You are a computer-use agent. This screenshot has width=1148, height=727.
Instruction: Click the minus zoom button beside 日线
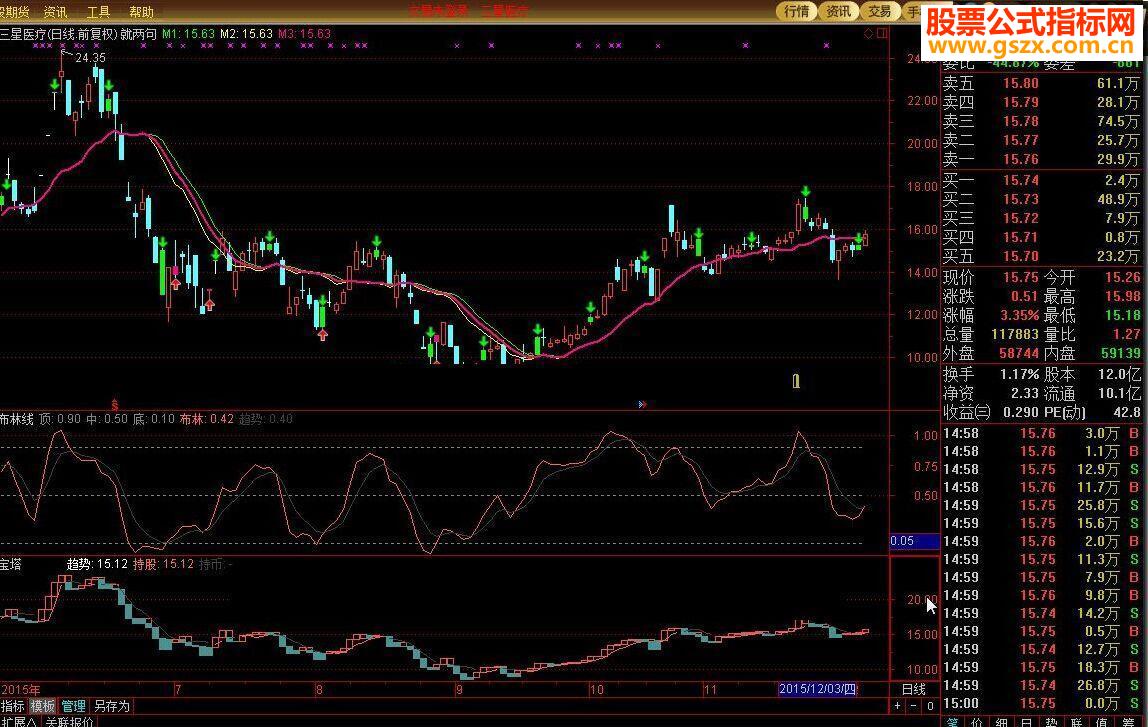pyautogui.click(x=913, y=706)
